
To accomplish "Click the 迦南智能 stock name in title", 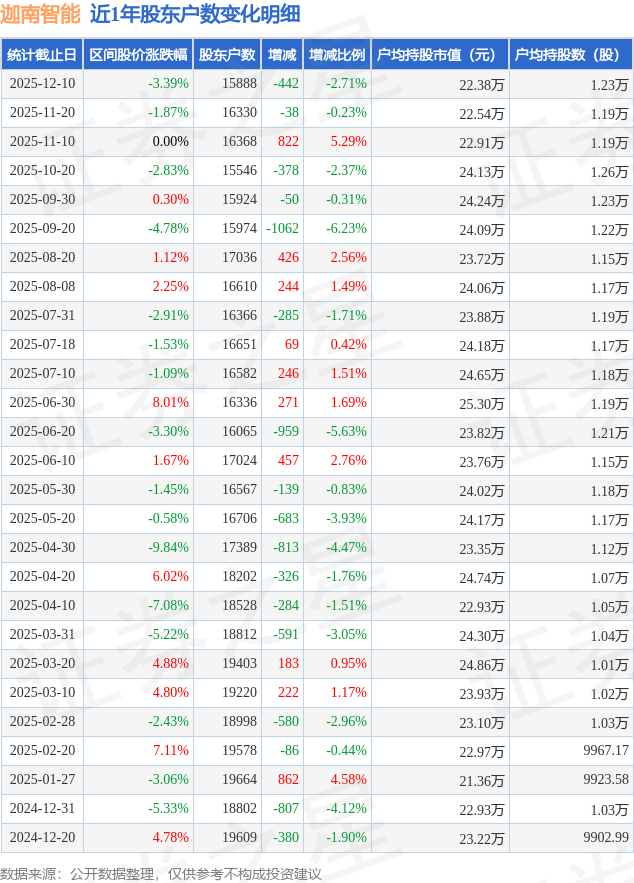I will [40, 15].
